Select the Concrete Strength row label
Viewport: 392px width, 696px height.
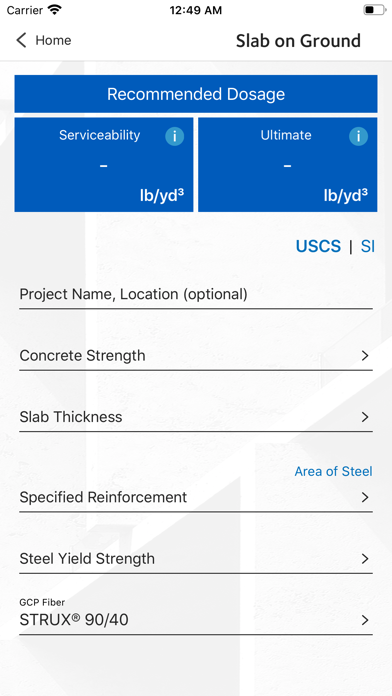tap(83, 356)
